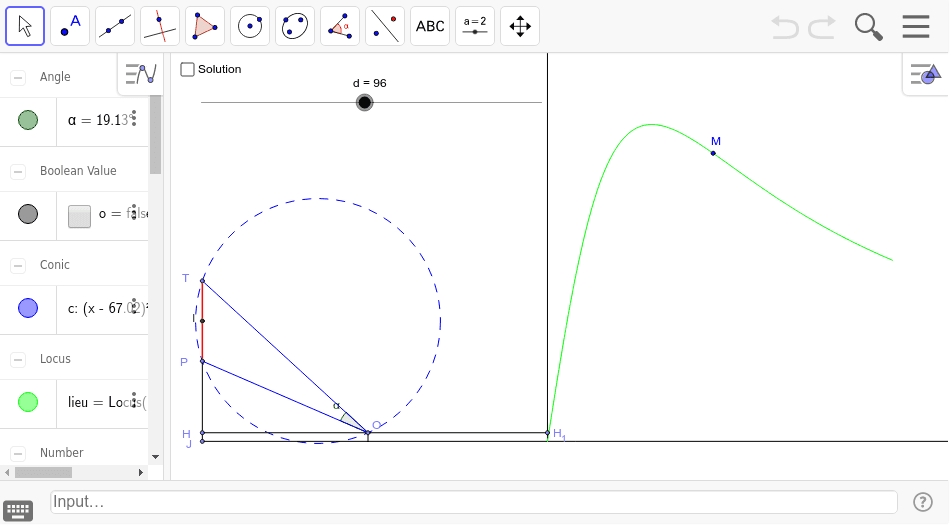This screenshot has height=525, width=950.
Task: Select the Ellipse conic tool
Action: point(295,26)
